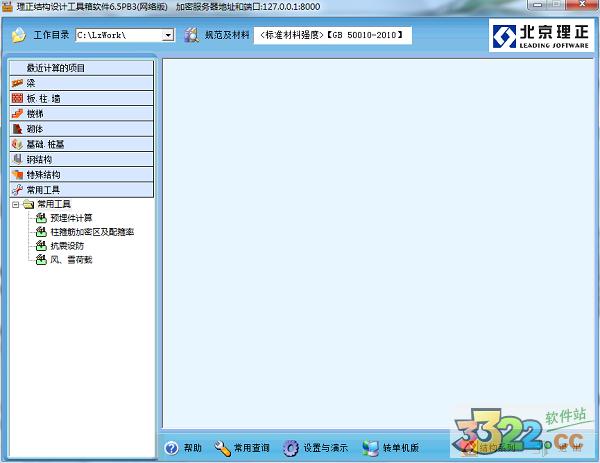Click the work directory folder icon
The width and height of the screenshot is (600, 463).
click(19, 35)
